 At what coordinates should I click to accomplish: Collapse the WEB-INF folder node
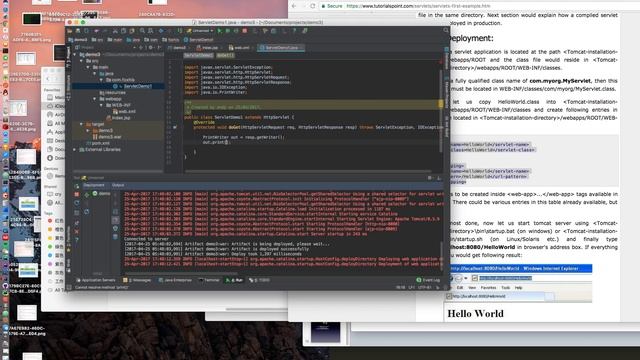(101, 105)
